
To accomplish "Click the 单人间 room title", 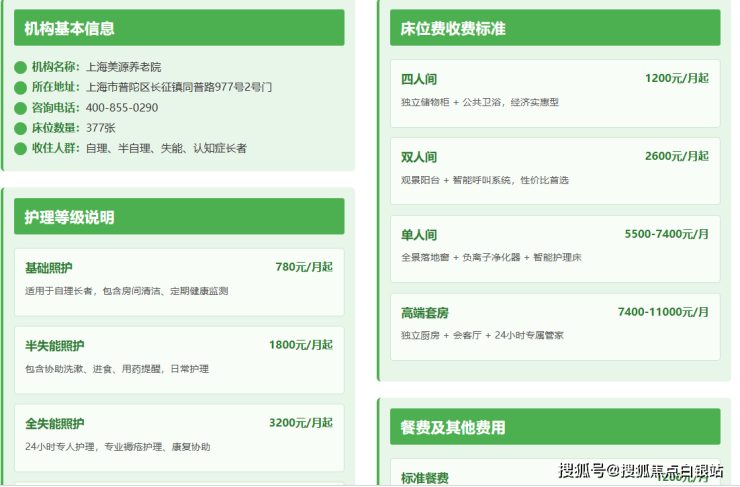I will [419, 235].
